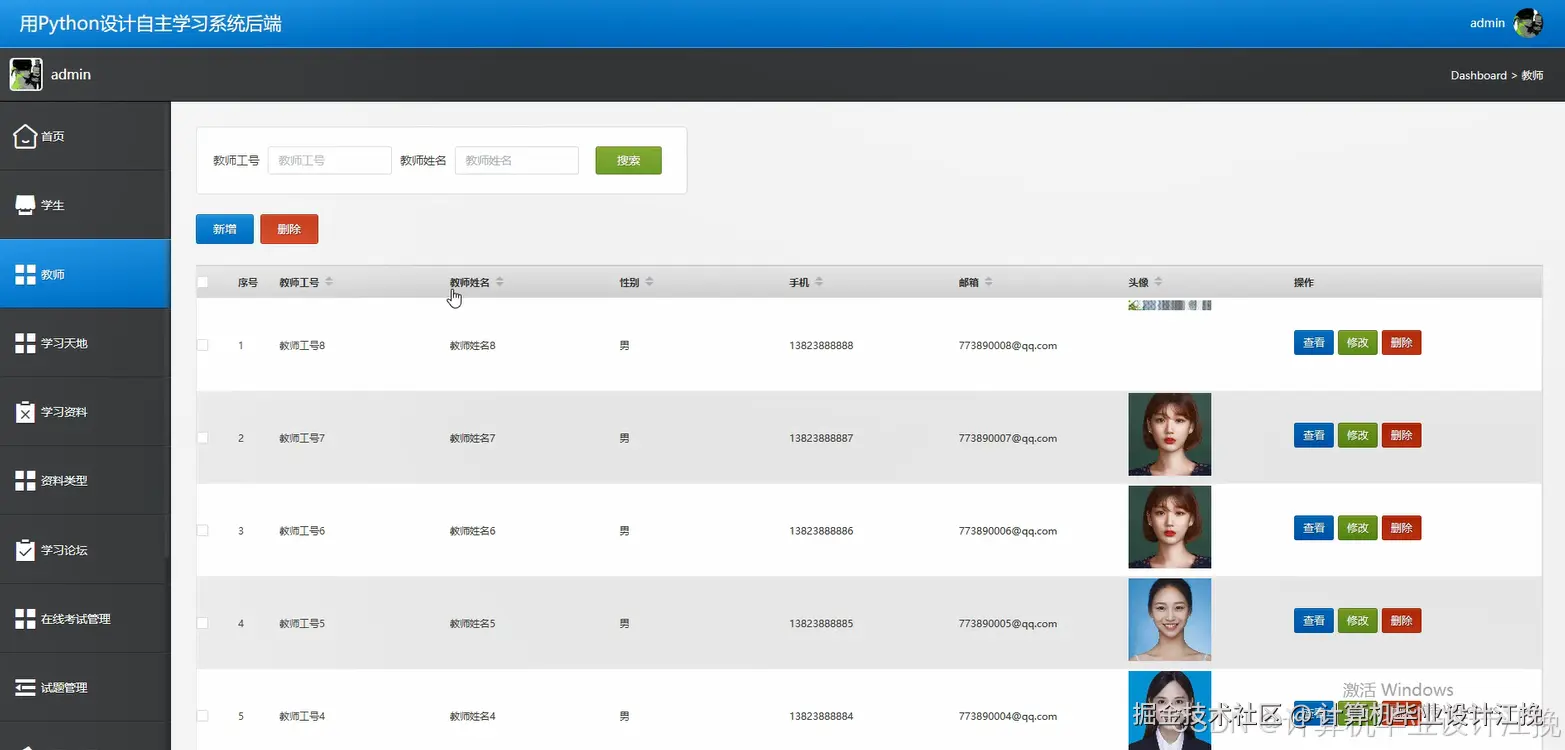The height and width of the screenshot is (750, 1565).
Task: Click the admin avatar in the sidebar header
Action: [x=26, y=74]
